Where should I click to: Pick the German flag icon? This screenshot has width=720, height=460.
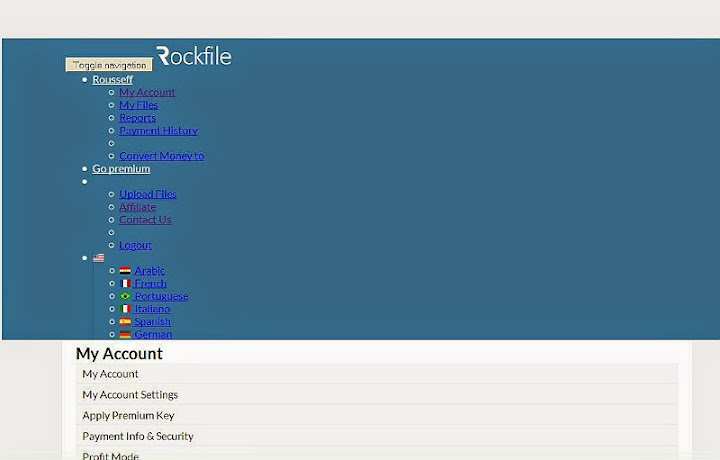click(x=125, y=335)
